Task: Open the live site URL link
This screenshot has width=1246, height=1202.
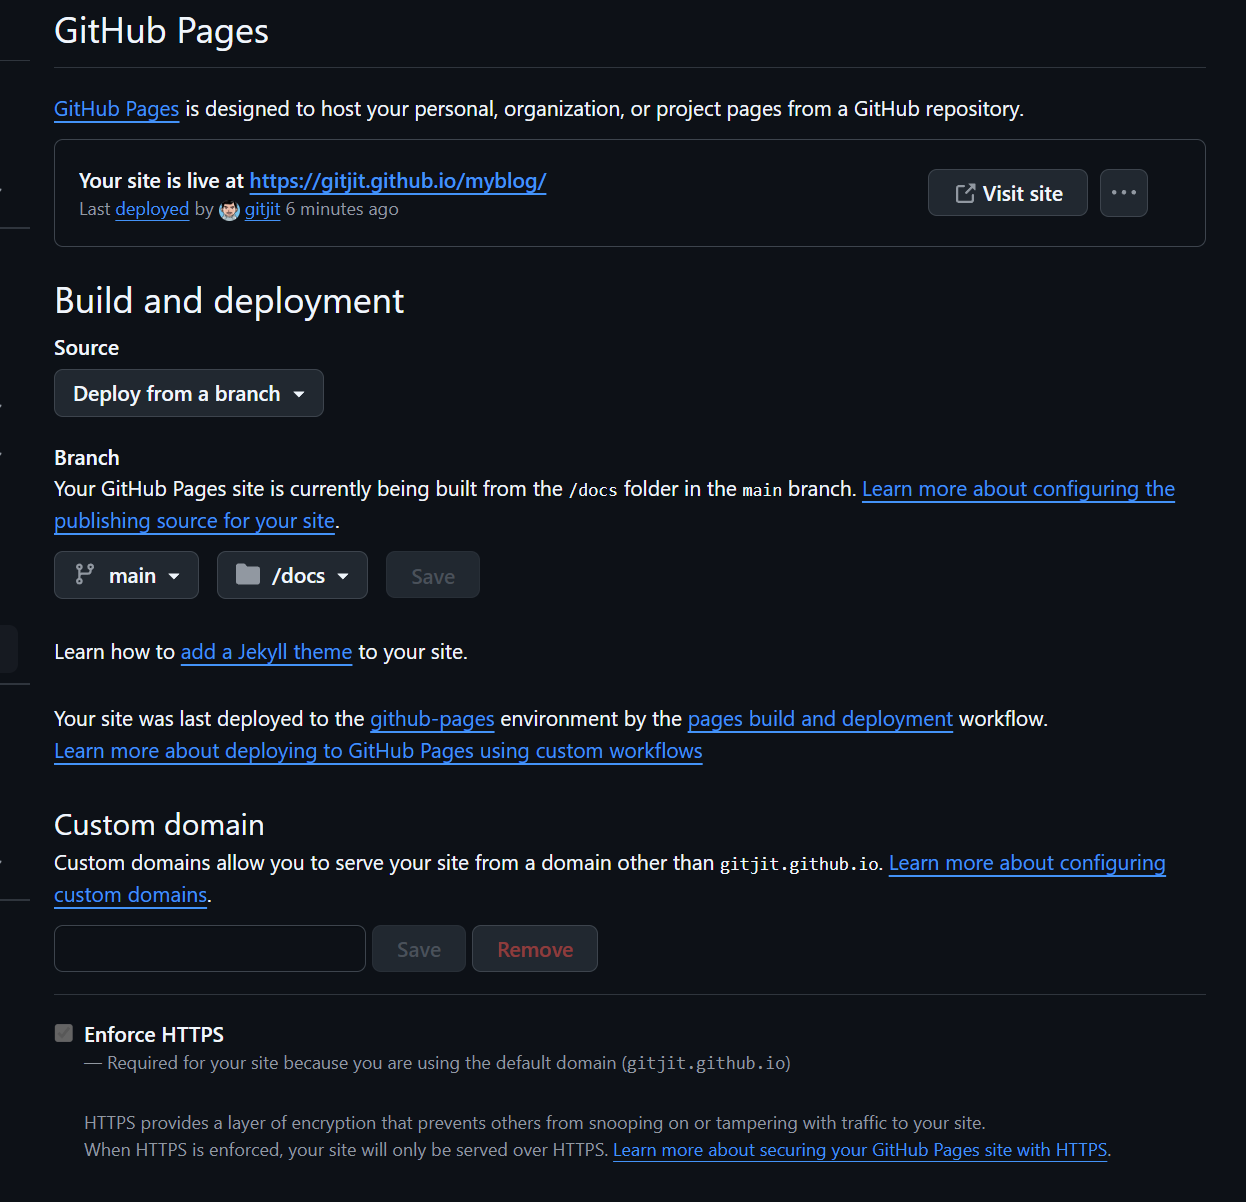Action: coord(397,181)
